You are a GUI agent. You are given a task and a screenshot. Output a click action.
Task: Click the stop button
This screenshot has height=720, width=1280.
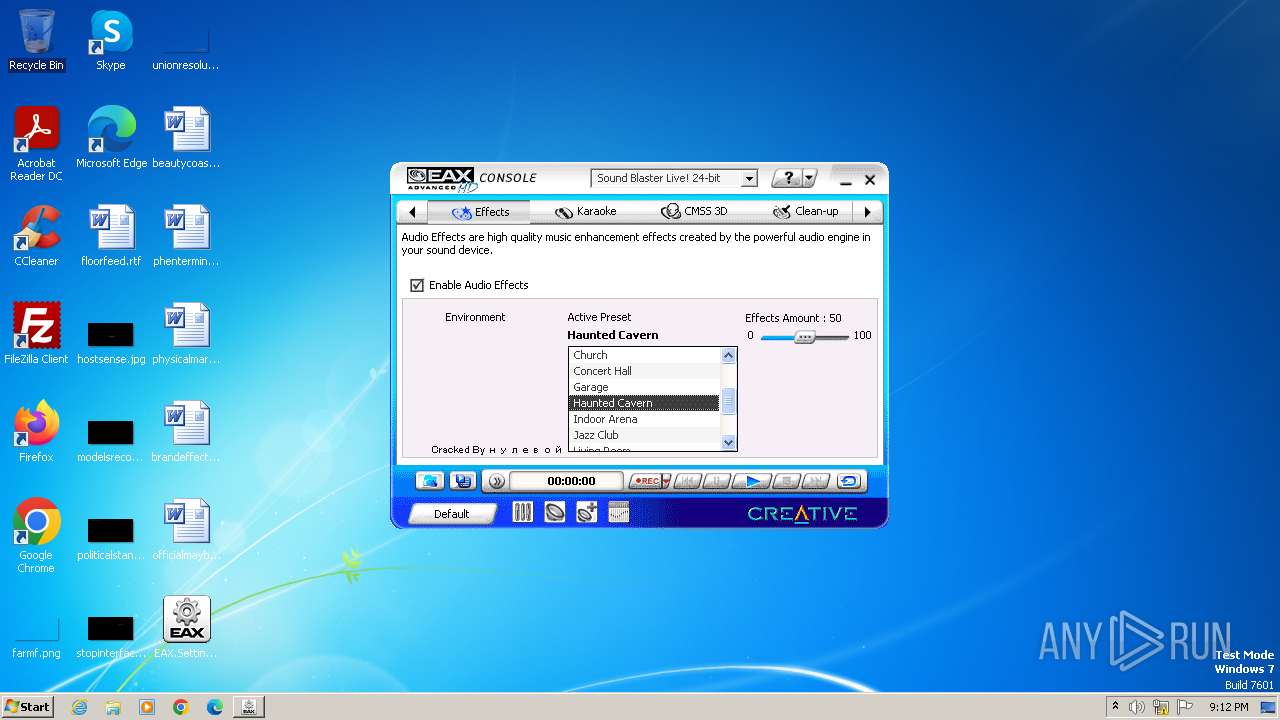(x=786, y=481)
